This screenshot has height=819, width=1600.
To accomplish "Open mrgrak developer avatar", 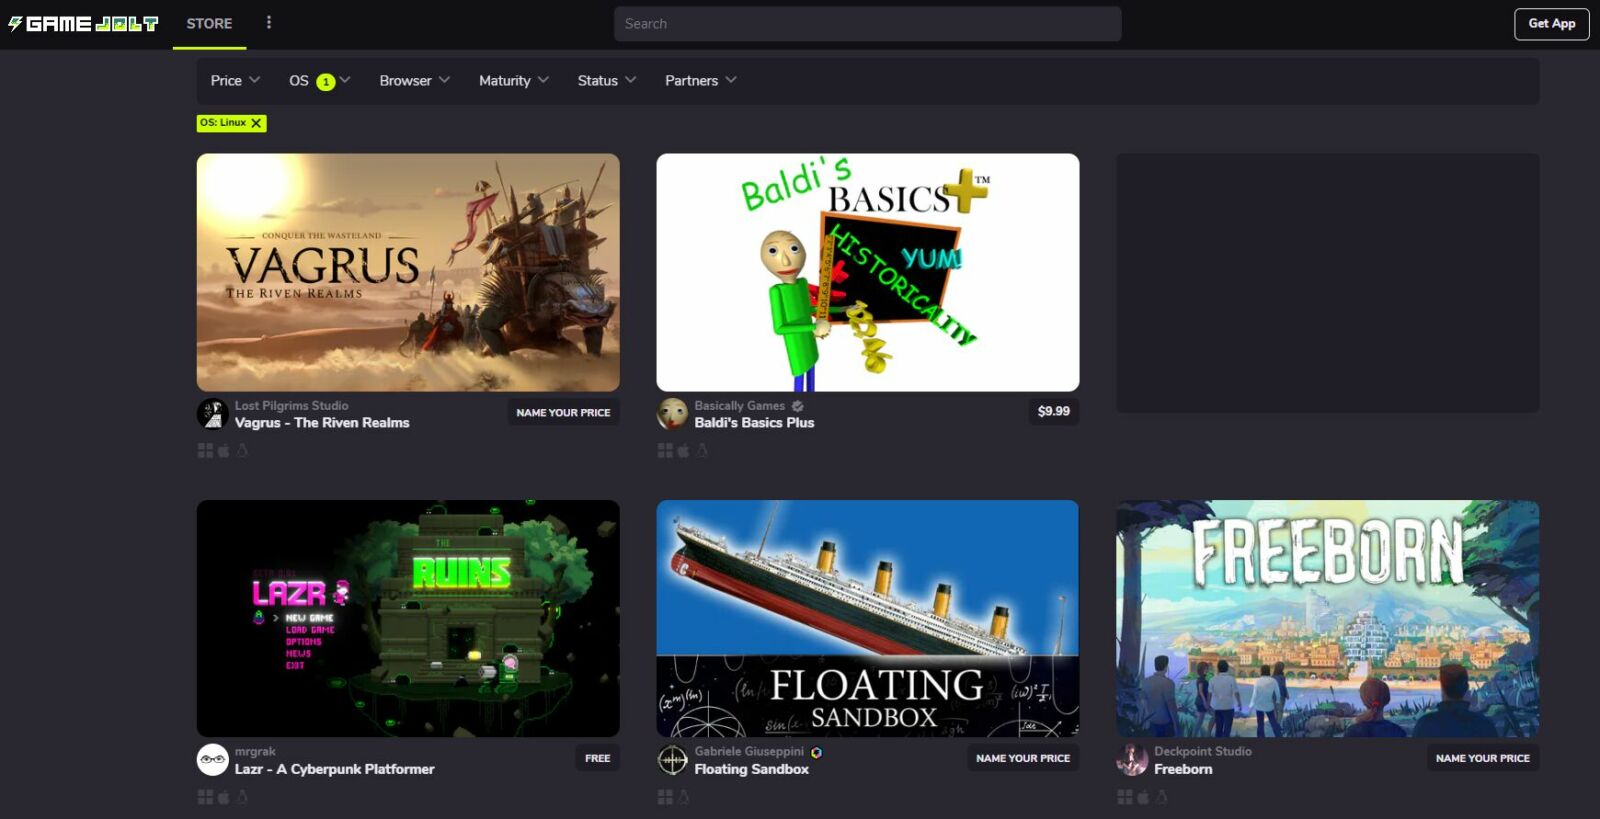I will point(213,760).
